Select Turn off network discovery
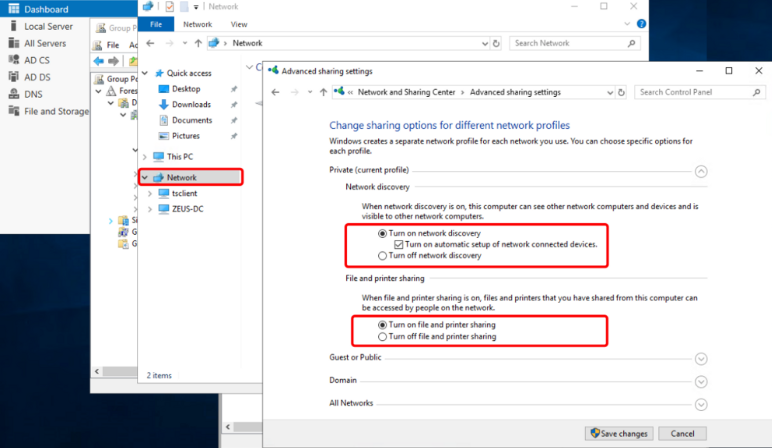 (382, 255)
